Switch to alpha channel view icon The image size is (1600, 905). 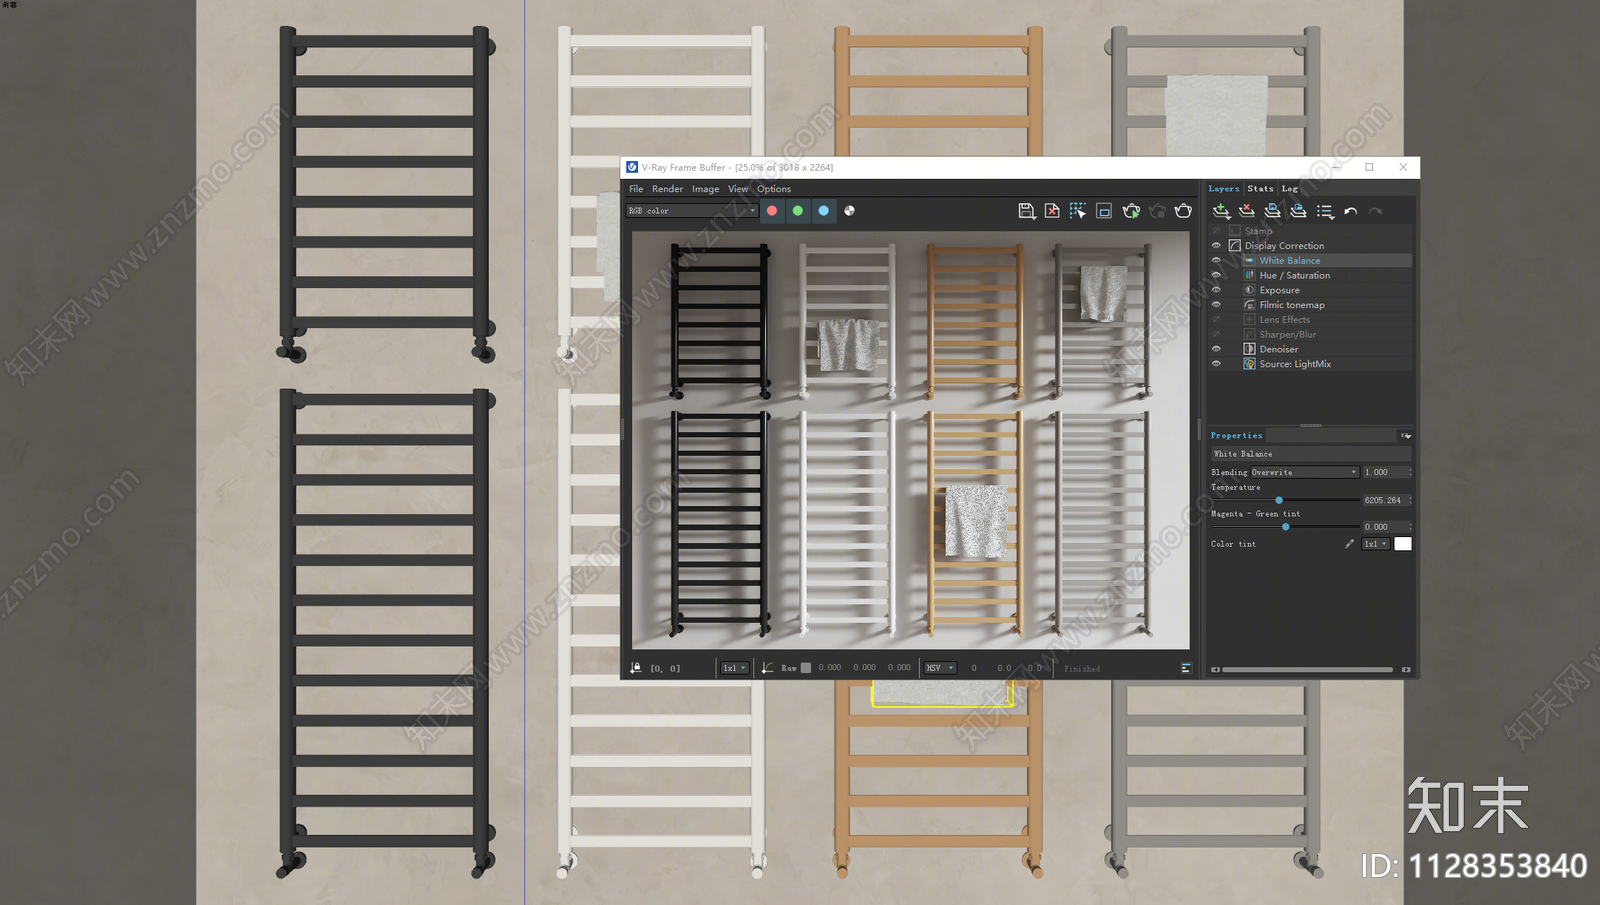[849, 211]
